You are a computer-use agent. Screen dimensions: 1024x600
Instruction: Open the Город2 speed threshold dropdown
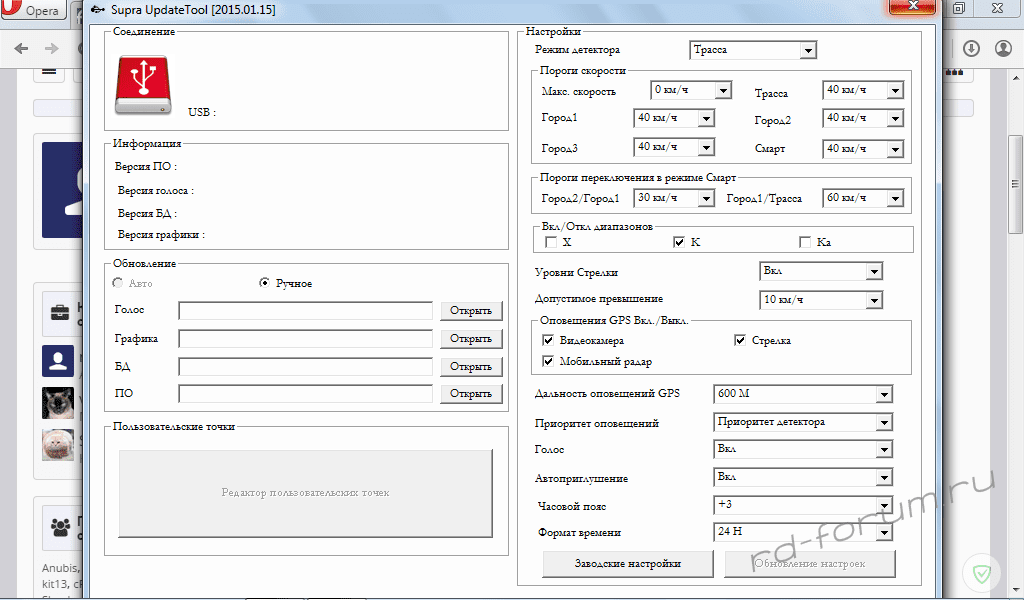pyautogui.click(x=863, y=118)
